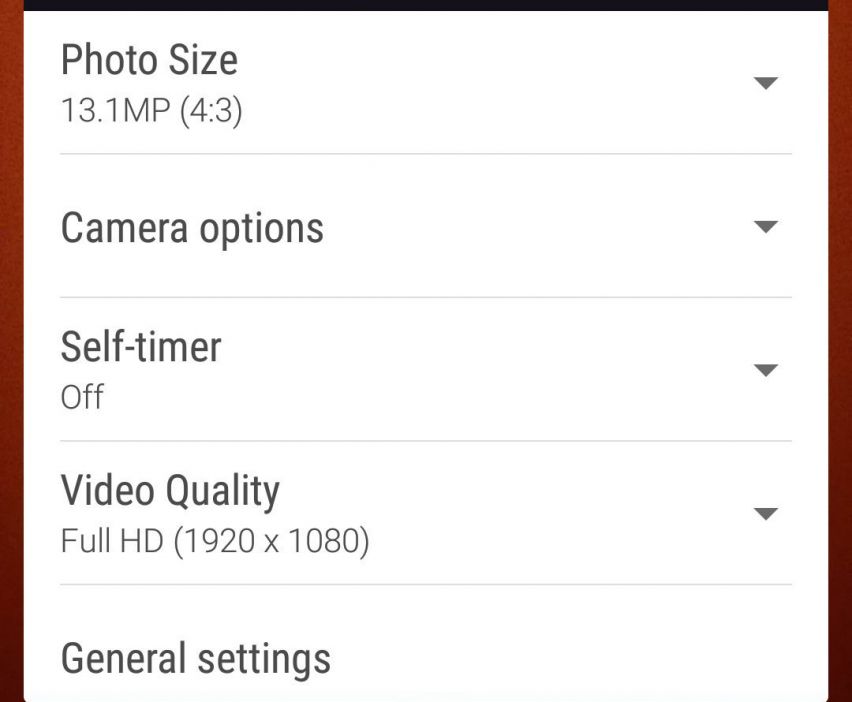Open General settings

pyautogui.click(x=196, y=658)
